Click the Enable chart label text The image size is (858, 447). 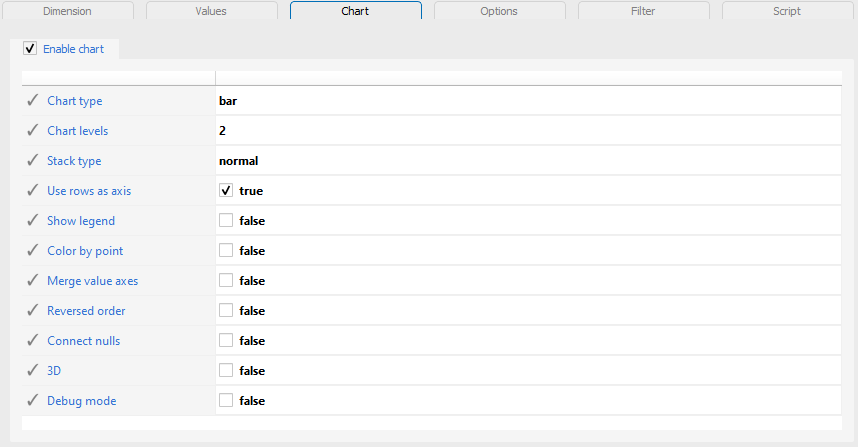[x=73, y=49]
